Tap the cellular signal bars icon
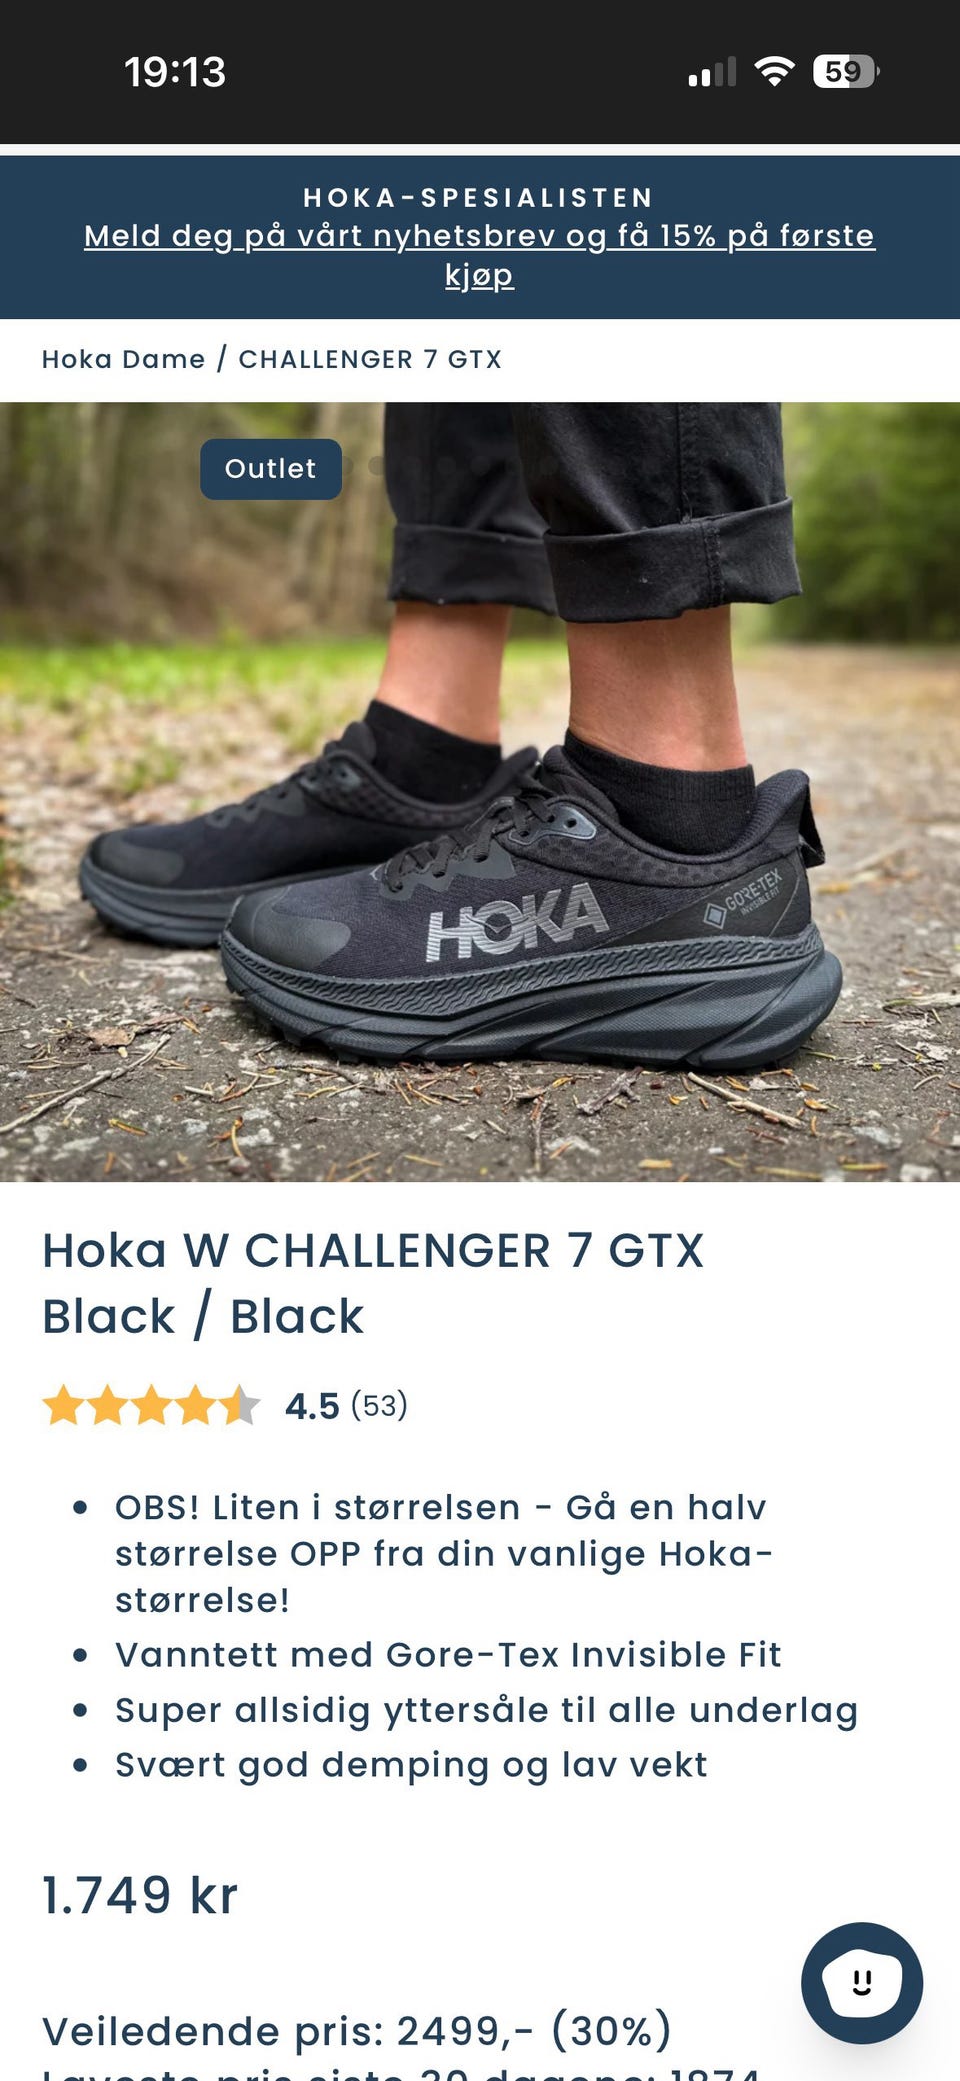The image size is (960, 2081). coord(712,72)
